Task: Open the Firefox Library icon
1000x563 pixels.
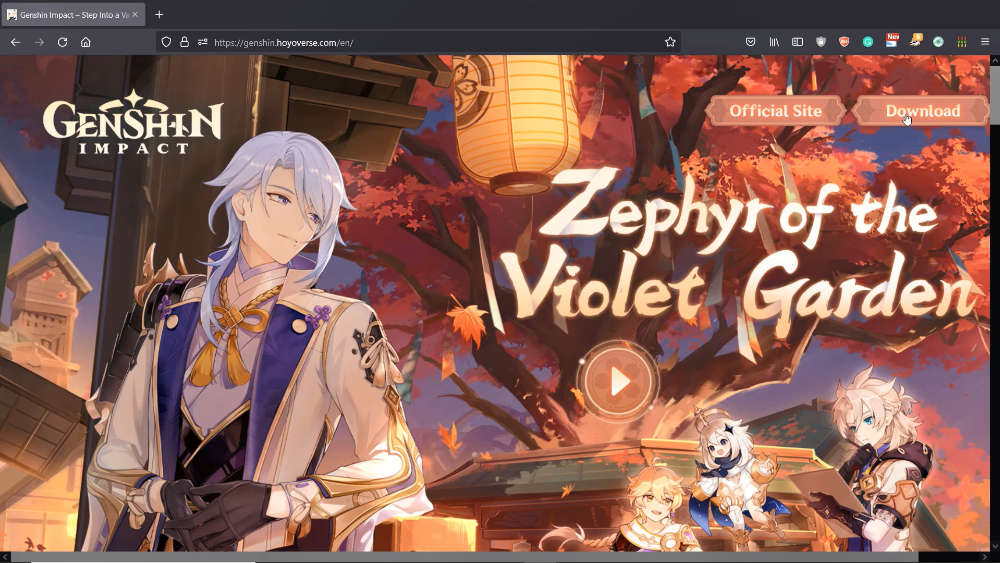Action: [774, 42]
